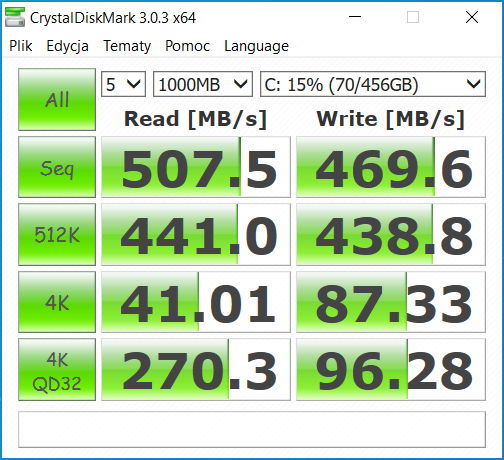This screenshot has height=460, width=504.
Task: Start the 4K random test
Action: [57, 302]
